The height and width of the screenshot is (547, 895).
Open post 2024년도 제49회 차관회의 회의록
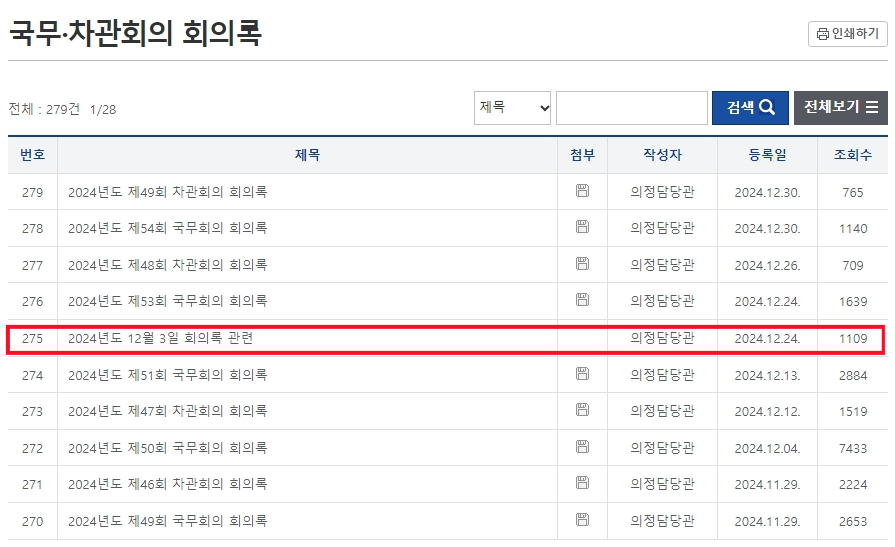pos(168,192)
